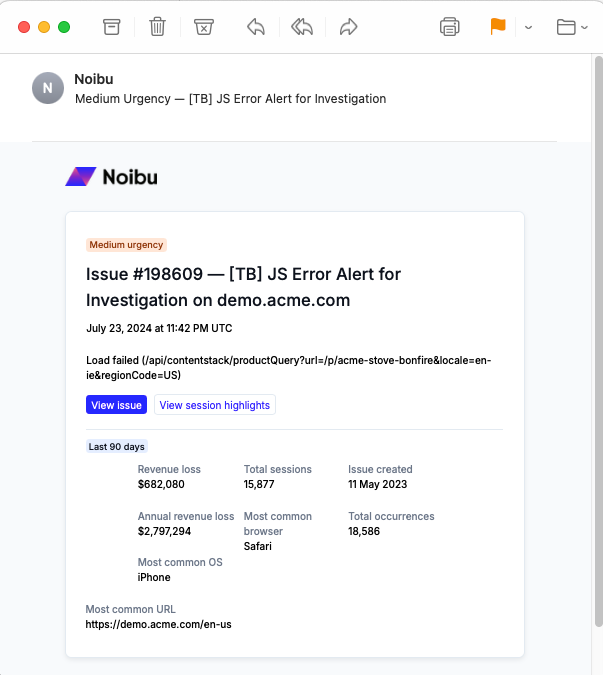603x675 pixels.
Task: Click the Noibu logo in email
Action: coord(111,177)
